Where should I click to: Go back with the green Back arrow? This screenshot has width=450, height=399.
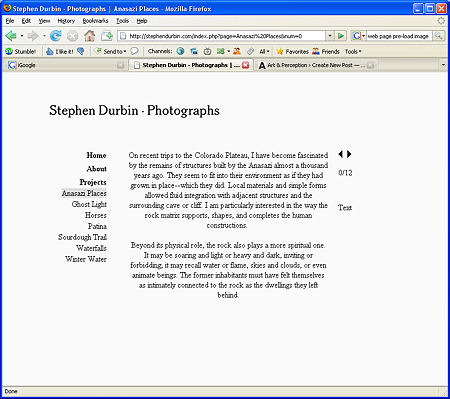point(11,36)
